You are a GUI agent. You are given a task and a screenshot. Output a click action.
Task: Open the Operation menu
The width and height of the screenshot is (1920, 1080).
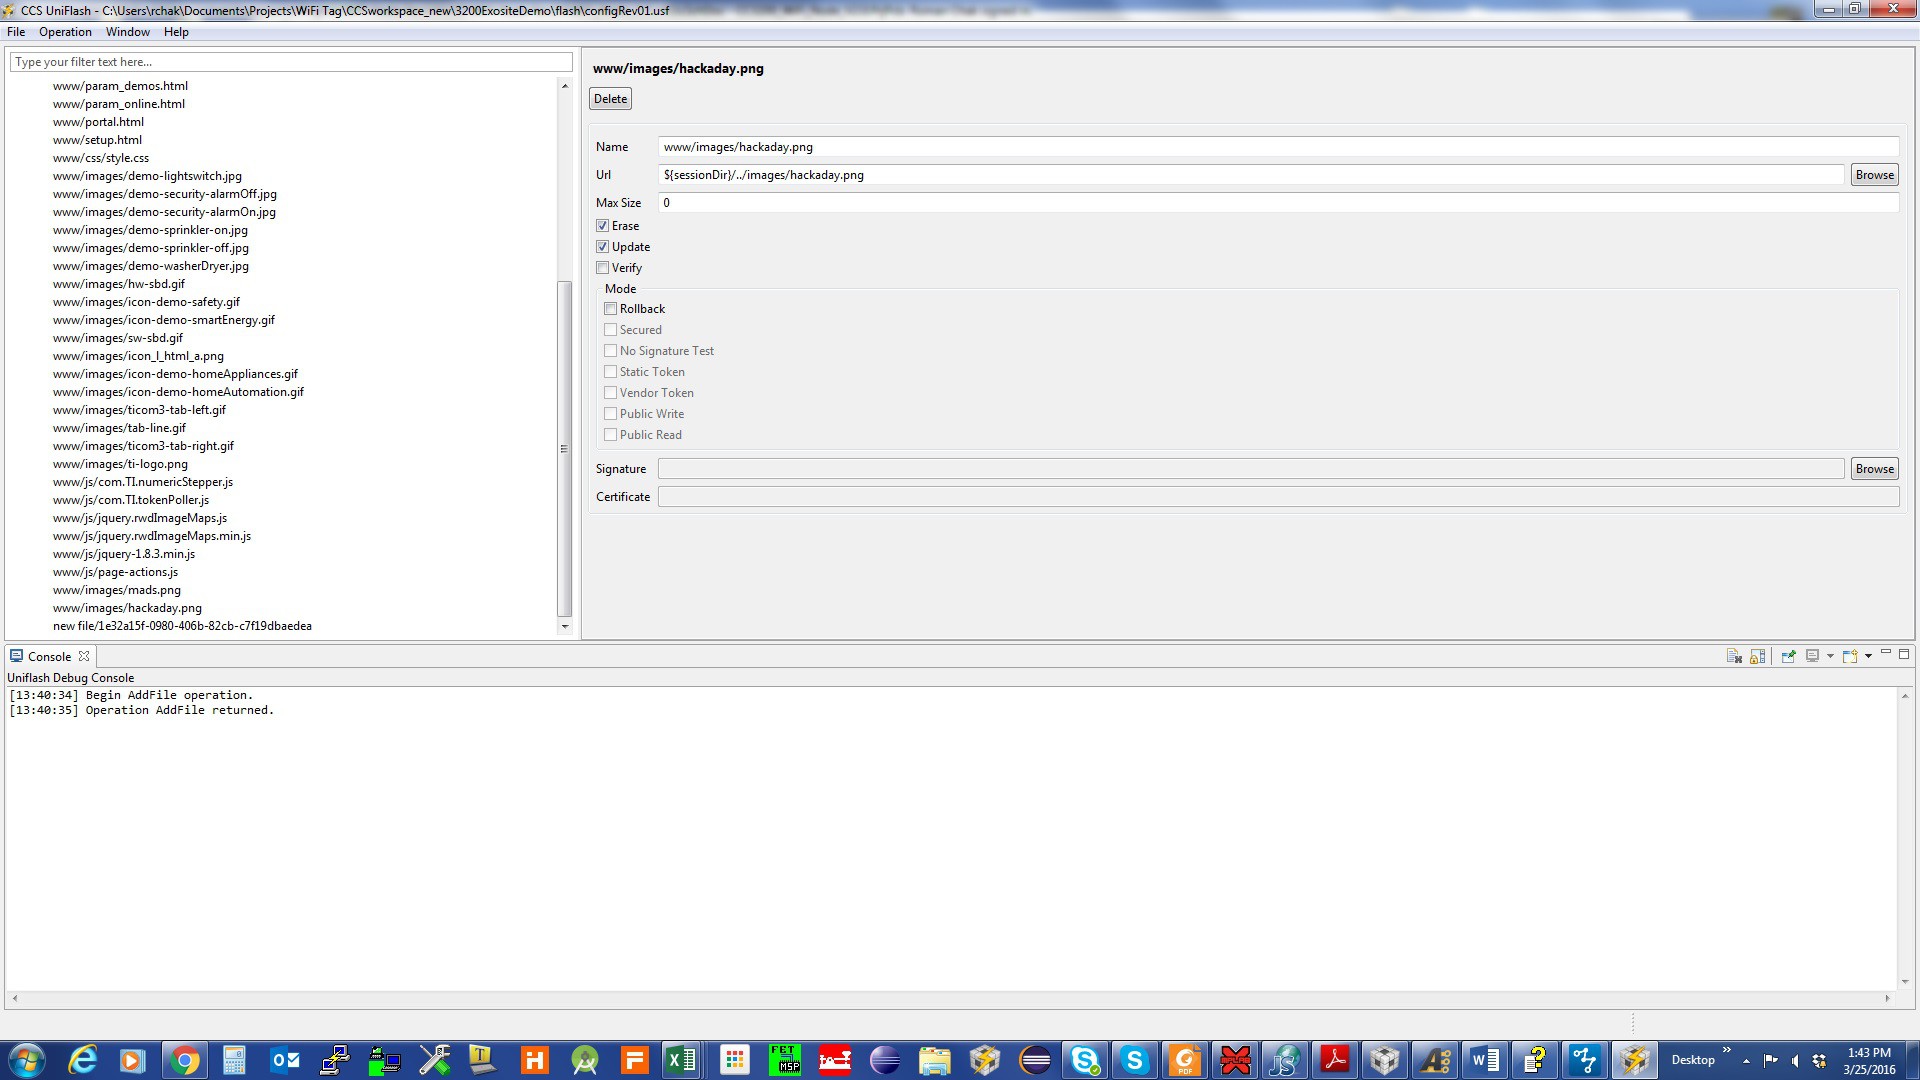[65, 32]
